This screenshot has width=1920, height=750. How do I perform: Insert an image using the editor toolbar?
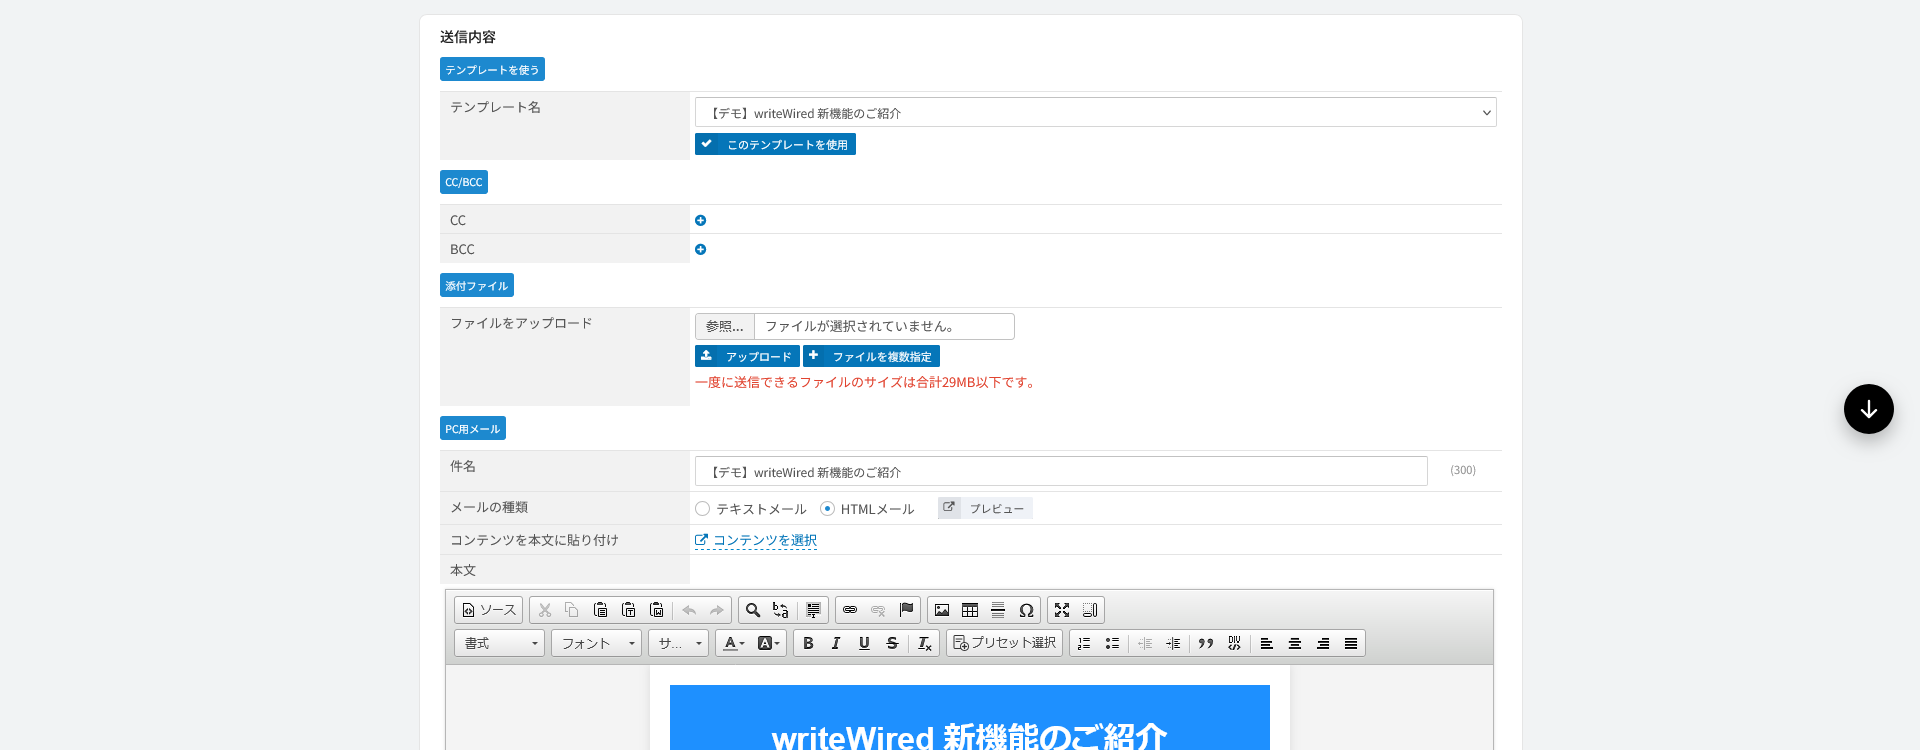(942, 610)
